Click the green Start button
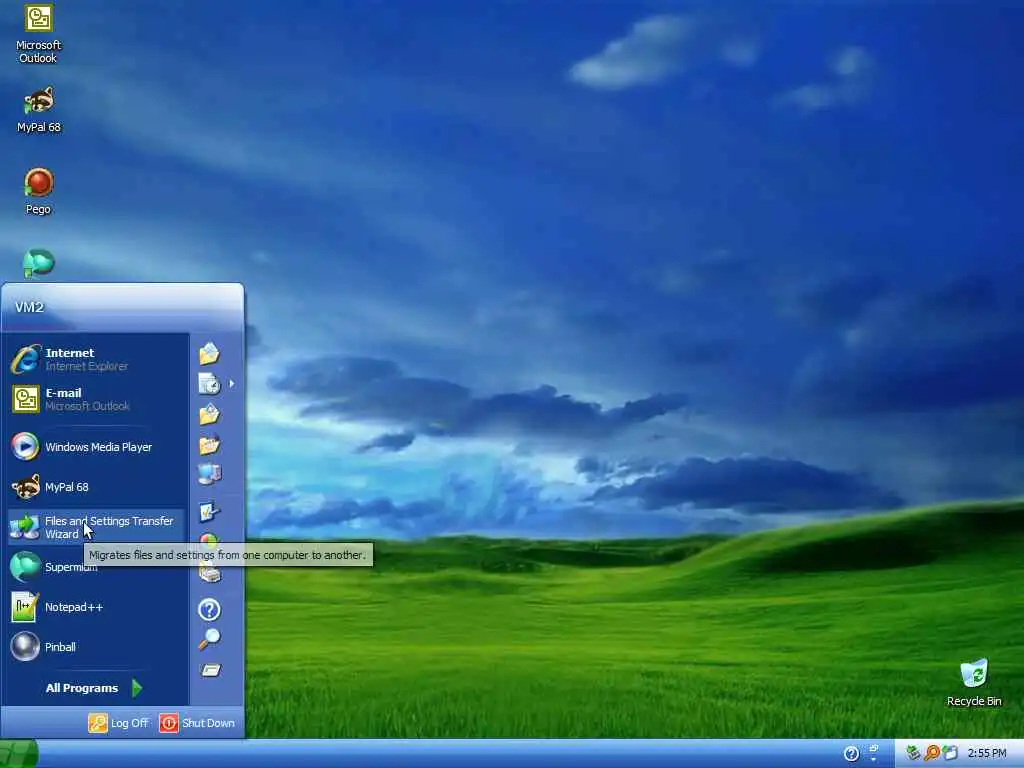This screenshot has width=1024, height=768. pos(19,754)
